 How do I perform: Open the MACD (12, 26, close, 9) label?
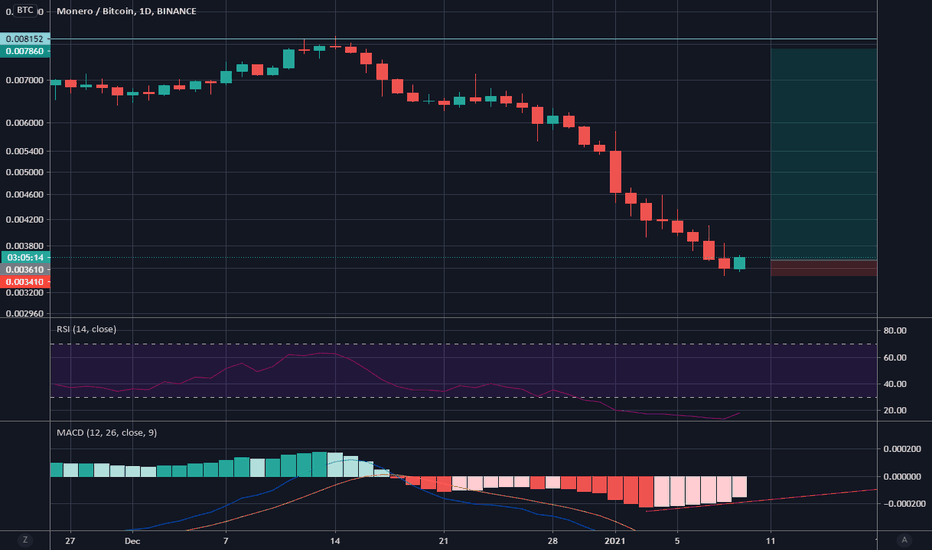(x=106, y=432)
